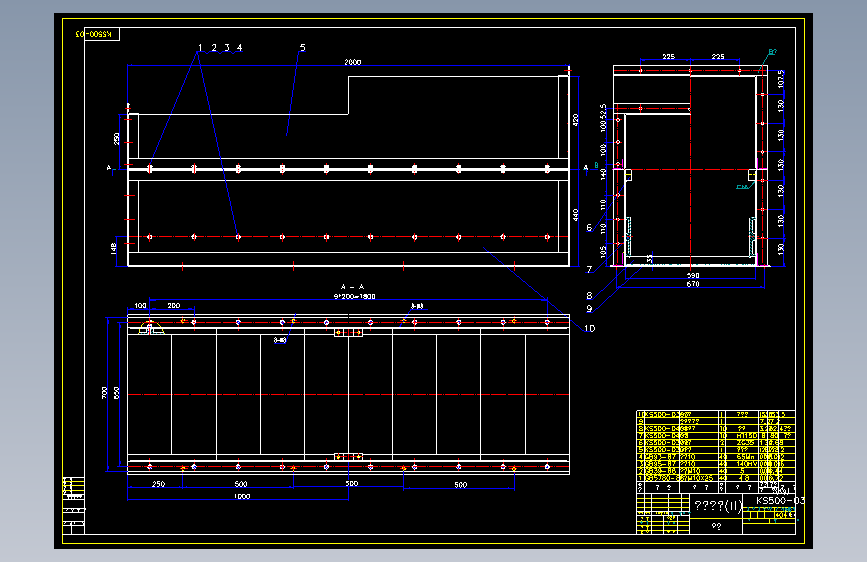This screenshot has height=562, width=867.
Task: Click leader callout number 10
Action: tap(589, 329)
